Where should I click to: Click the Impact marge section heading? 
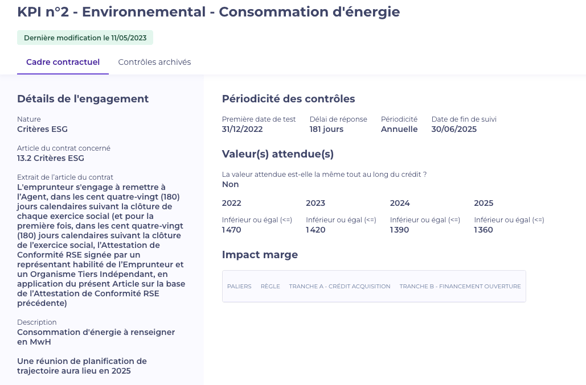[260, 255]
